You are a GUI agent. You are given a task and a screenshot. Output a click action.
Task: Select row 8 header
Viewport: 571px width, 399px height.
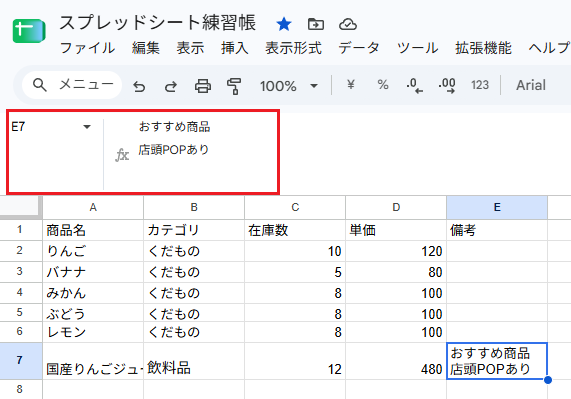(x=21, y=389)
